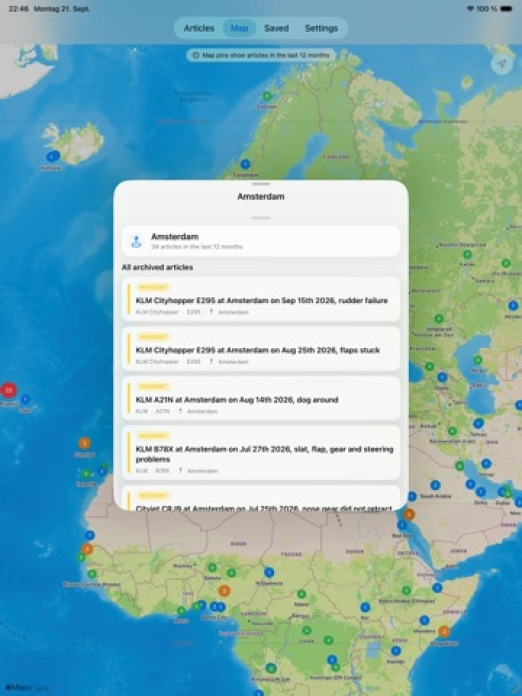Viewport: 522px width, 696px height.
Task: Open Cityjet CRJ9 nose gear article
Action: (261, 498)
